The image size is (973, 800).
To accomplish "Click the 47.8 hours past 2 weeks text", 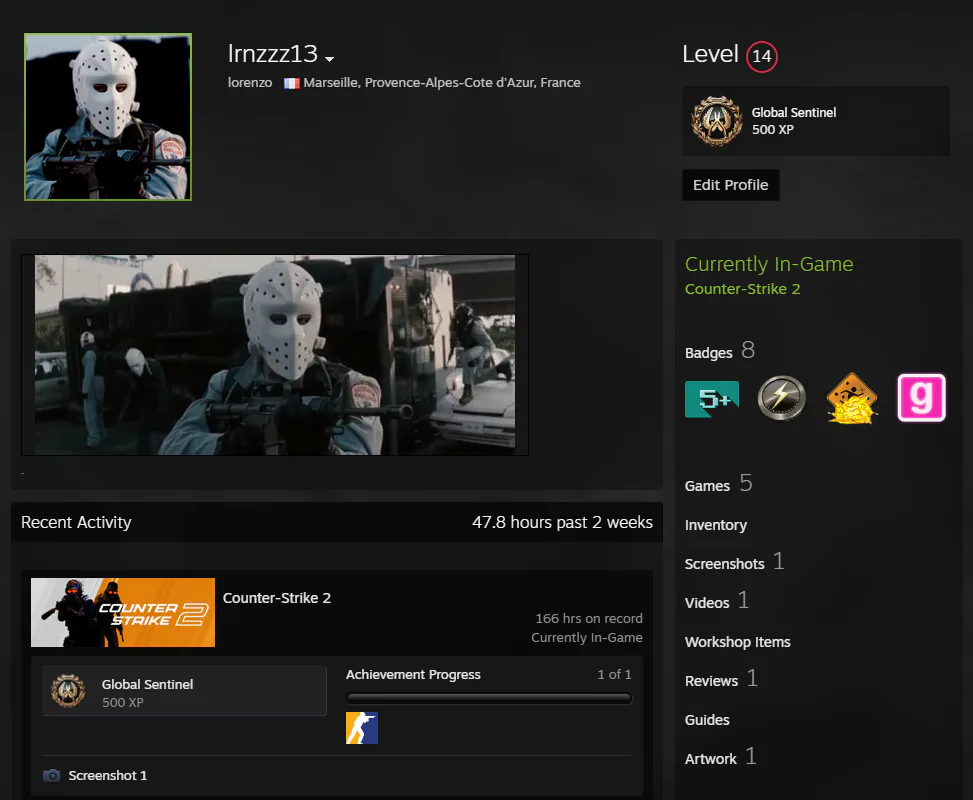I will pyautogui.click(x=562, y=523).
